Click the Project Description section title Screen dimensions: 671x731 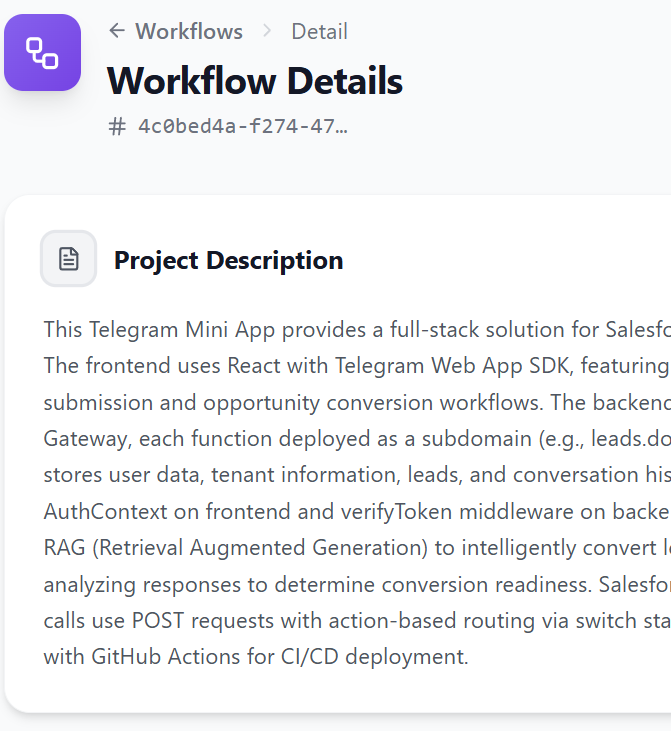pyautogui.click(x=228, y=260)
